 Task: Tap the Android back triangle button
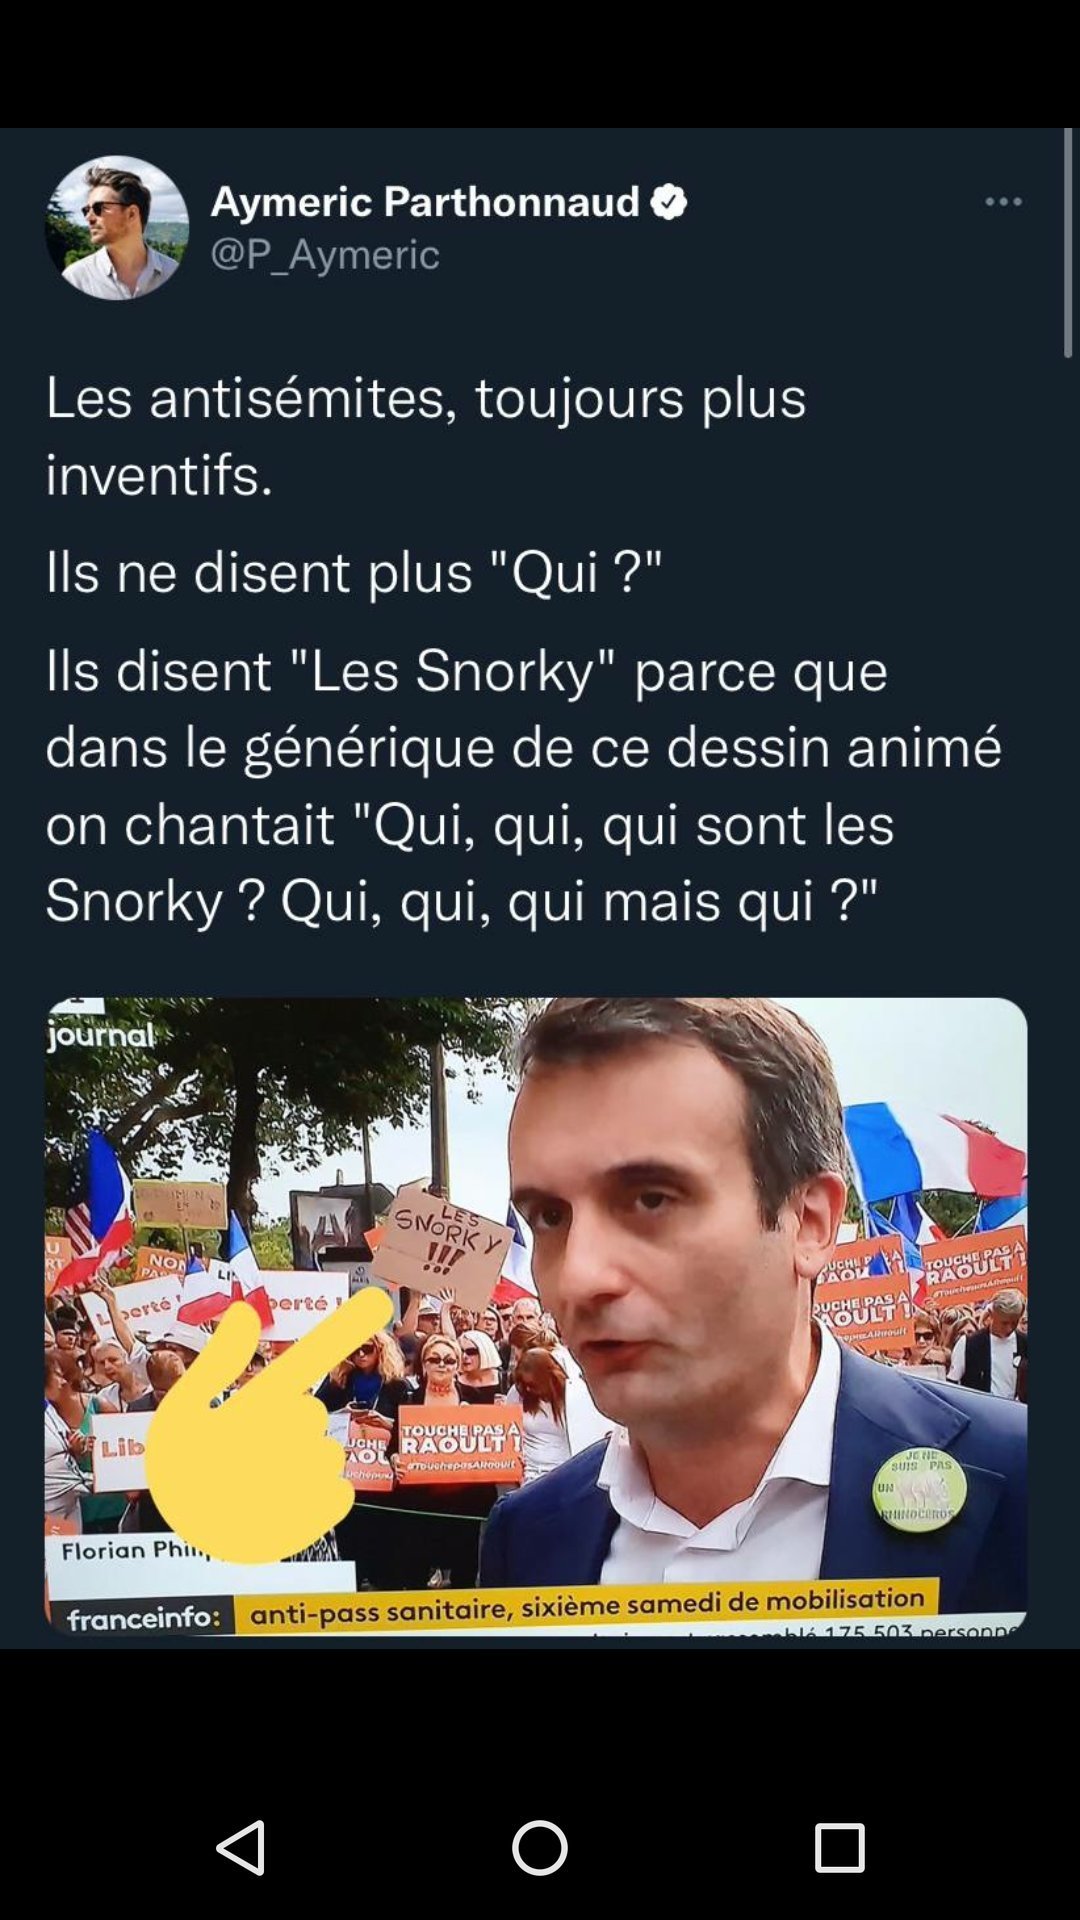coord(241,1847)
